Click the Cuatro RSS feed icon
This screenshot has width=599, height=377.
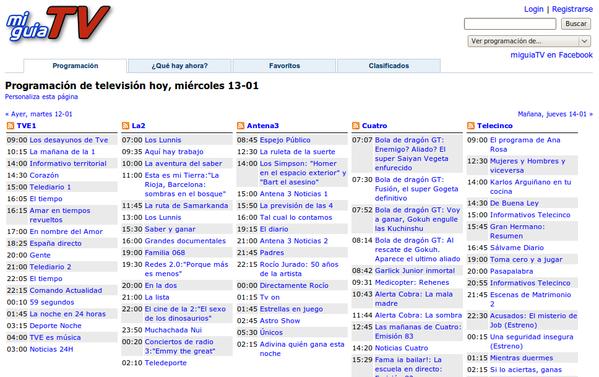[356, 126]
